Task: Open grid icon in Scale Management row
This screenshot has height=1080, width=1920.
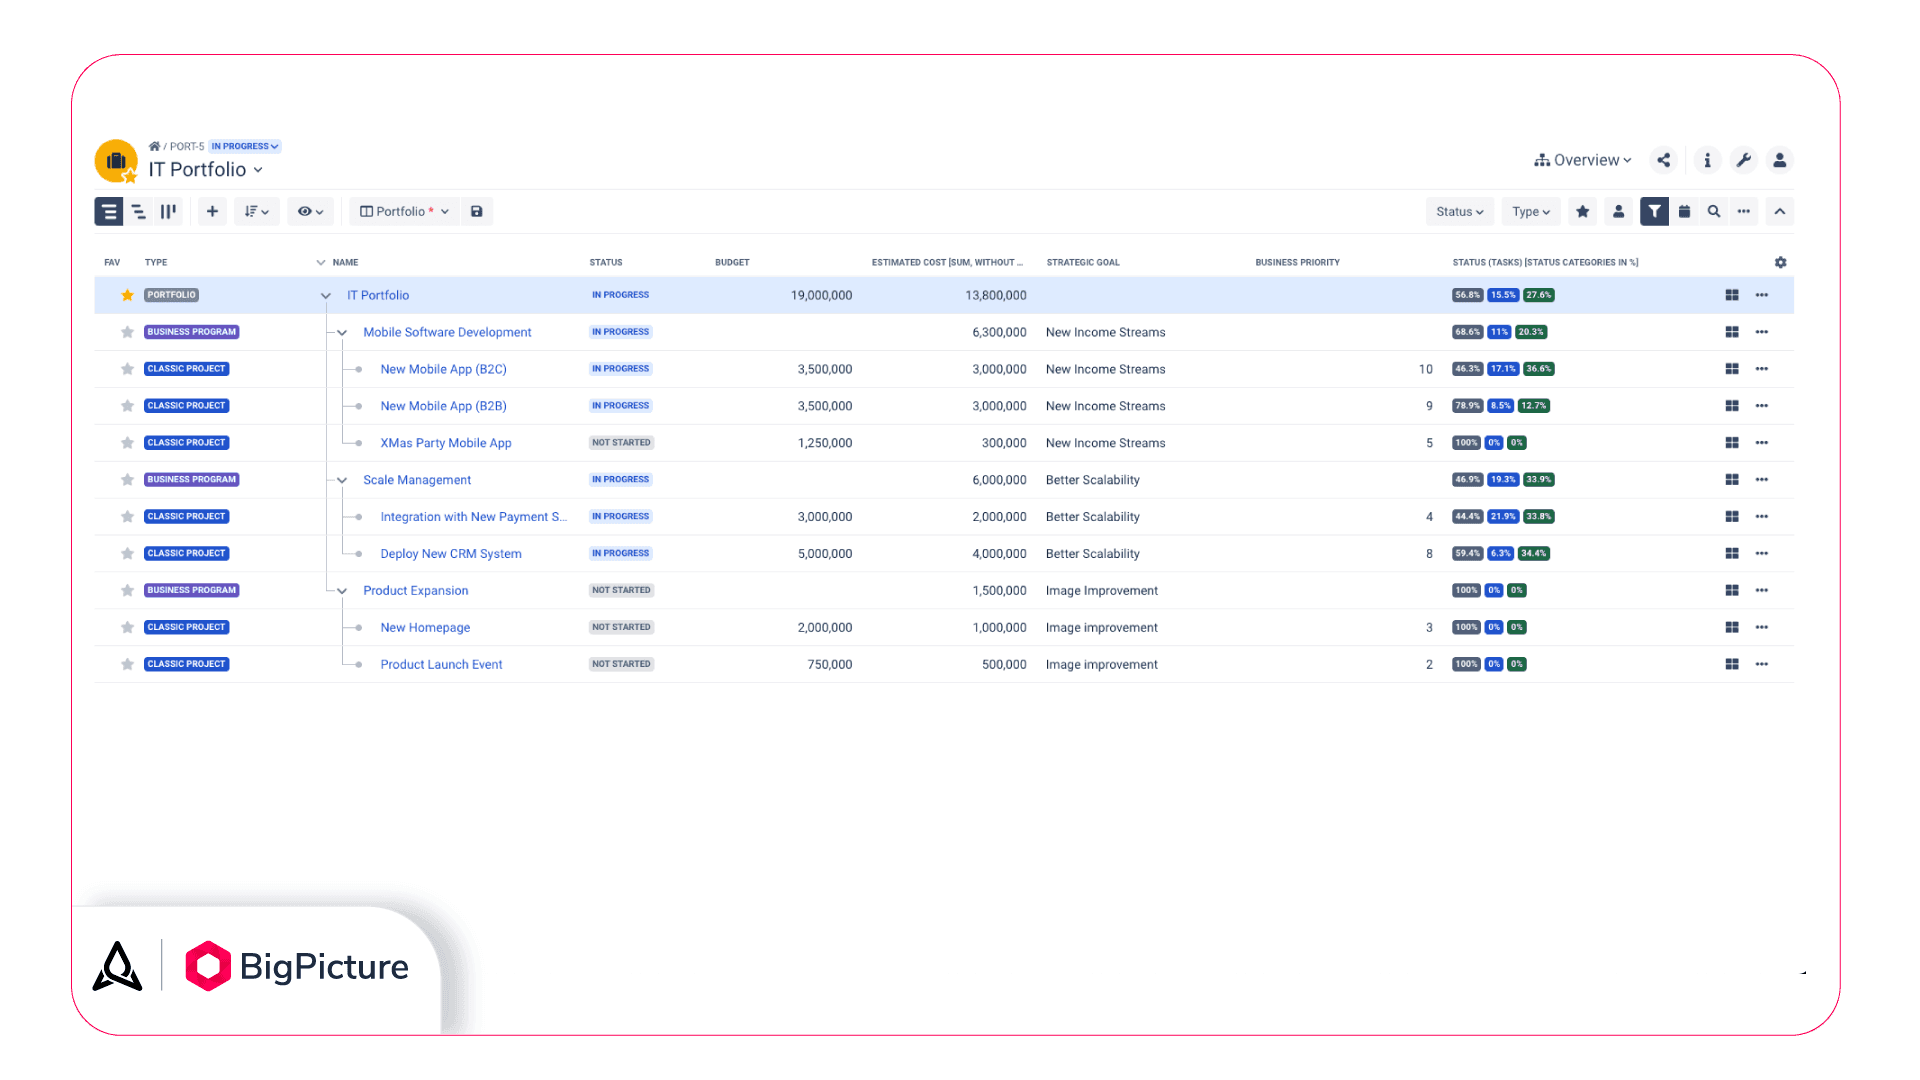Action: [1732, 480]
